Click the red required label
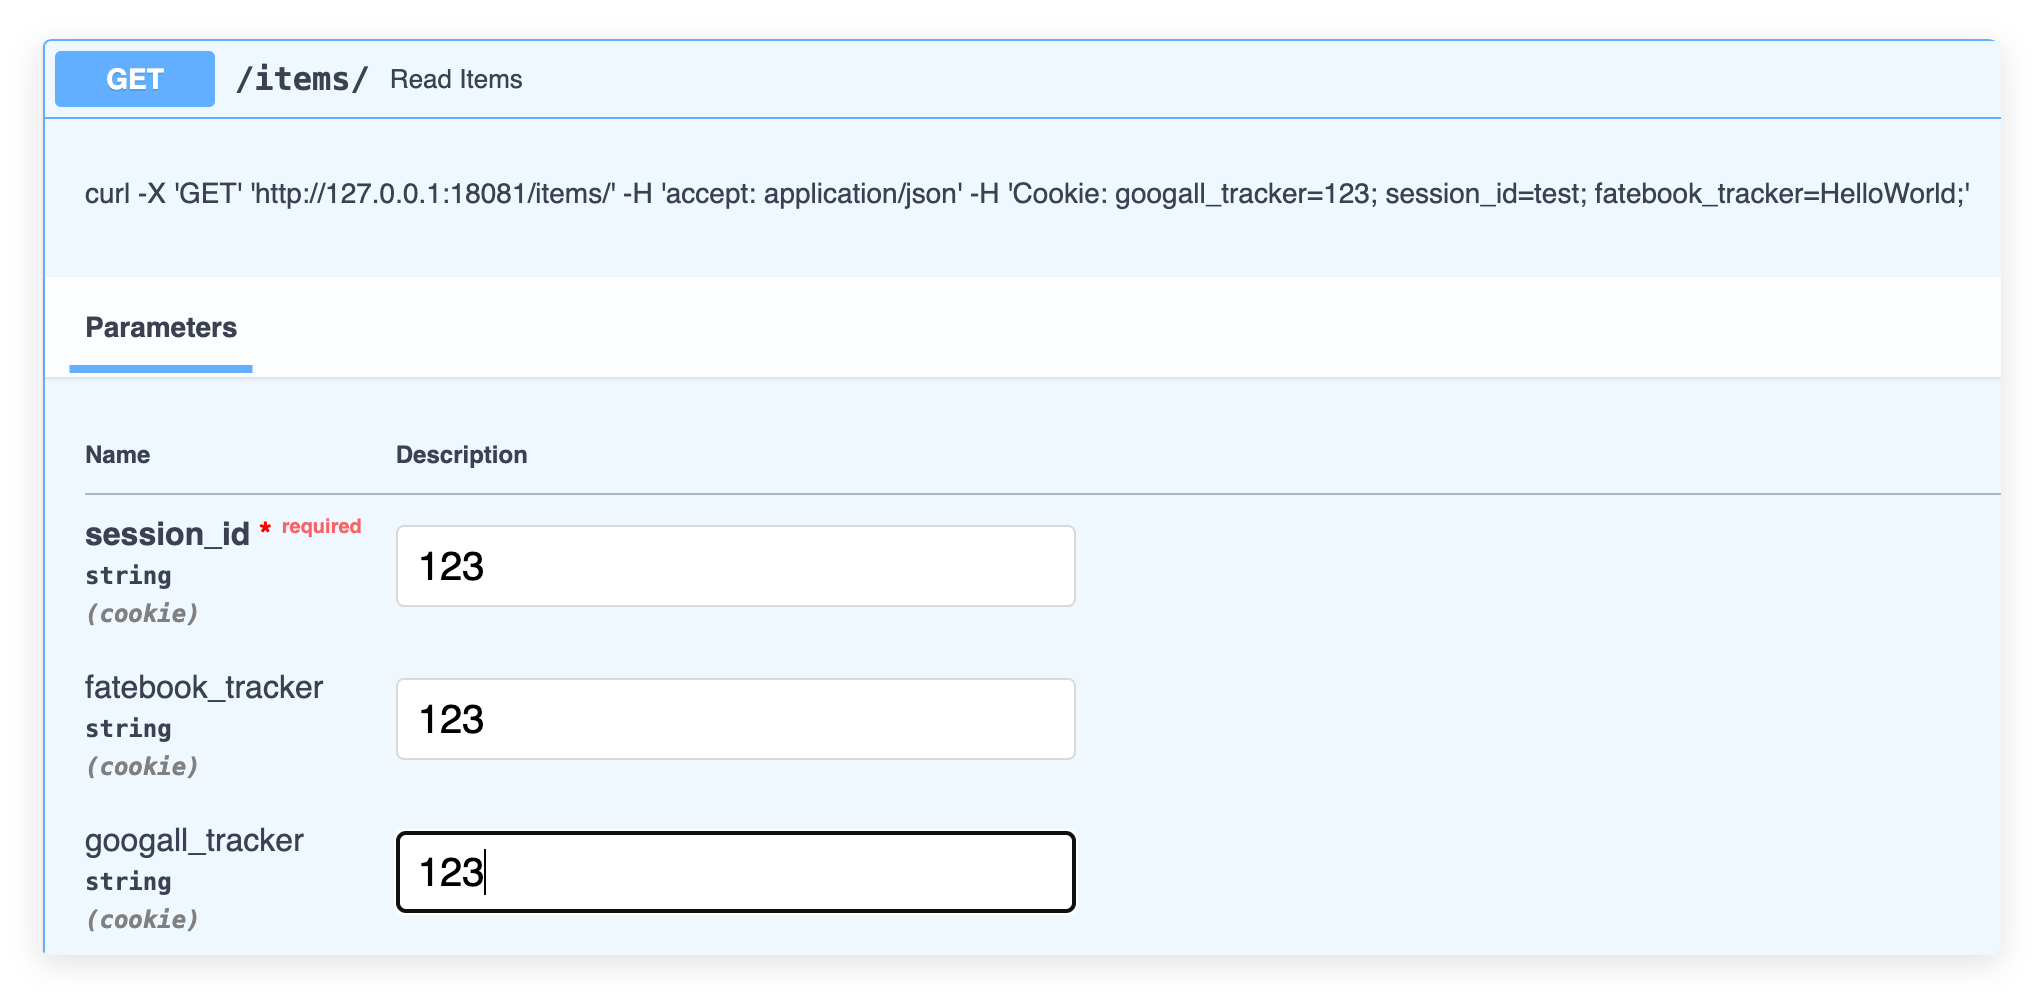The width and height of the screenshot is (2040, 994). pyautogui.click(x=321, y=527)
